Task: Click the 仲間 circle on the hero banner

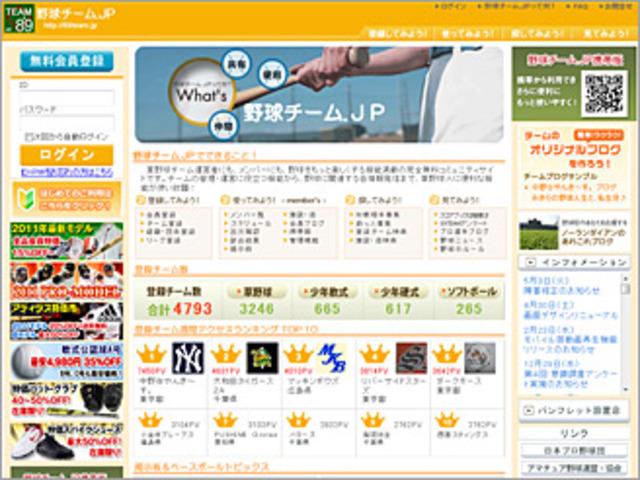Action: tap(223, 125)
